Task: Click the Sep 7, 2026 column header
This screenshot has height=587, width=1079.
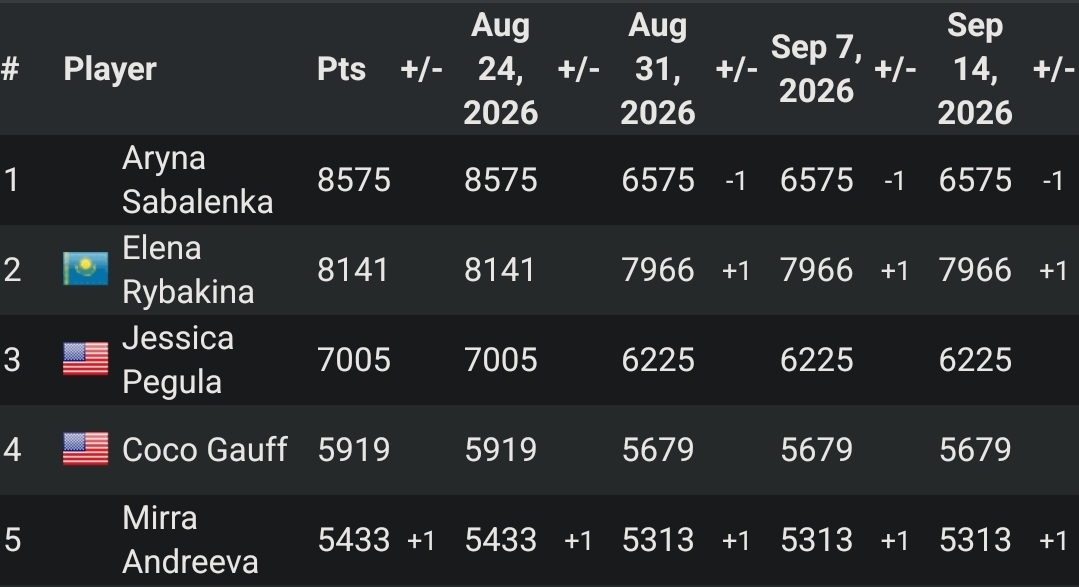Action: click(x=816, y=69)
